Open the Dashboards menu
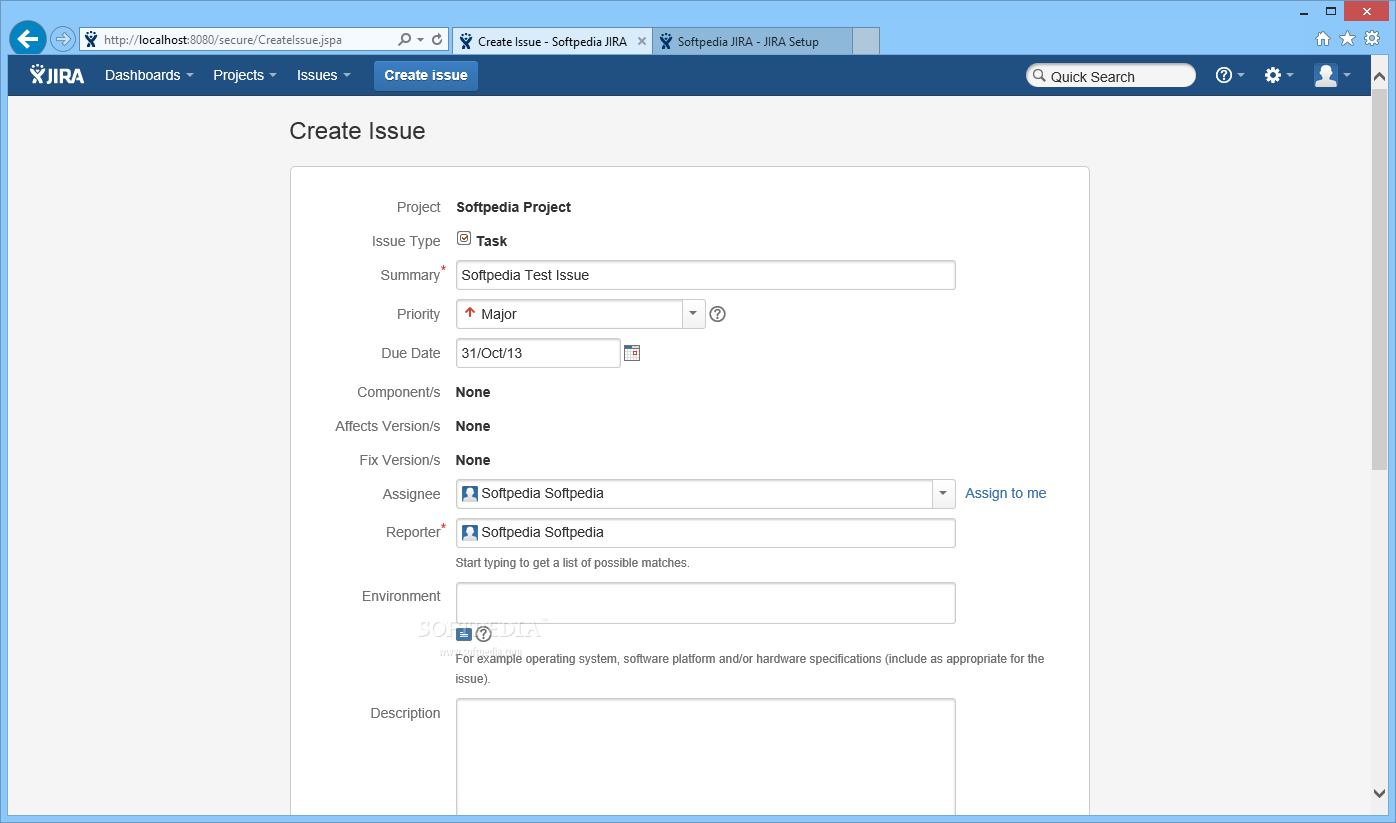Image resolution: width=1396 pixels, height=823 pixels. pyautogui.click(x=149, y=75)
